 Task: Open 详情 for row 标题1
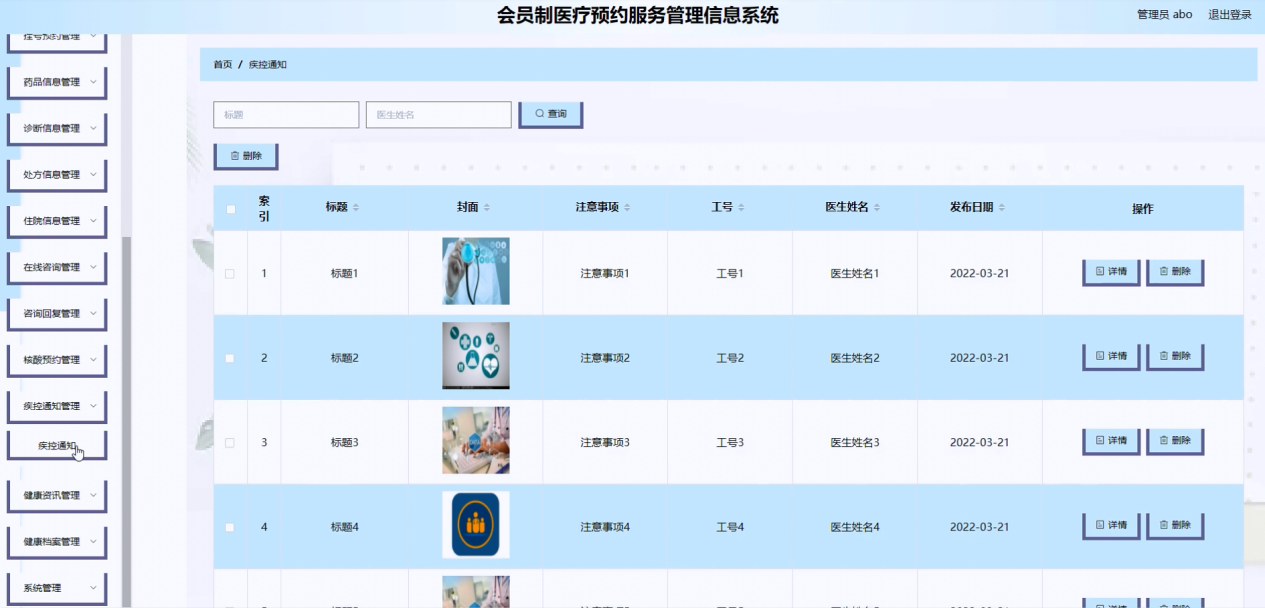point(1111,272)
